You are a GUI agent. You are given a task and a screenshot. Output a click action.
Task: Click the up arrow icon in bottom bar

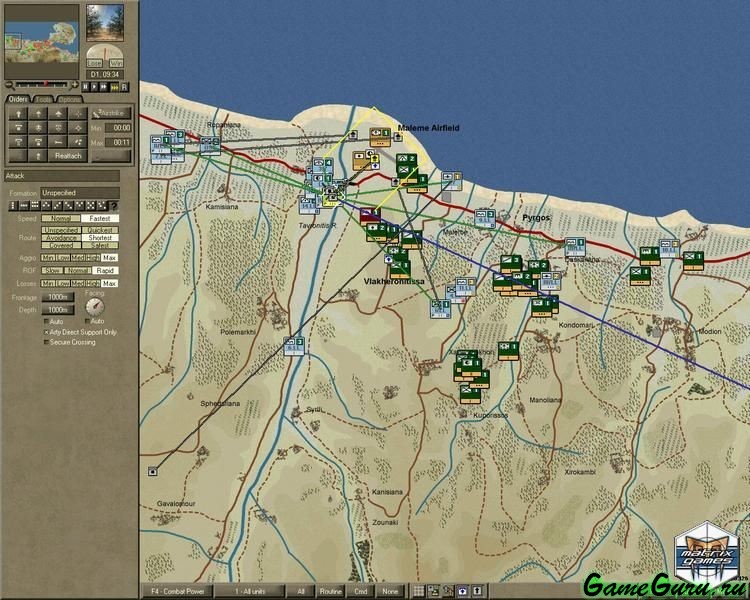point(477,591)
